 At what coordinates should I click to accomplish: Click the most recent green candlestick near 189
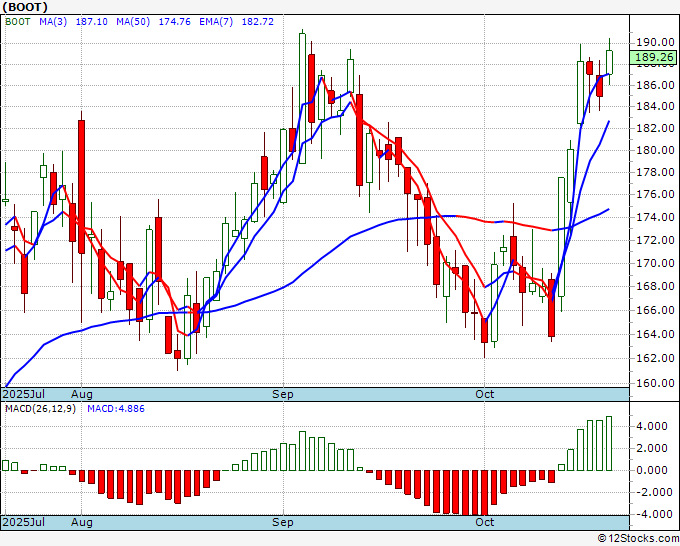[x=609, y=62]
